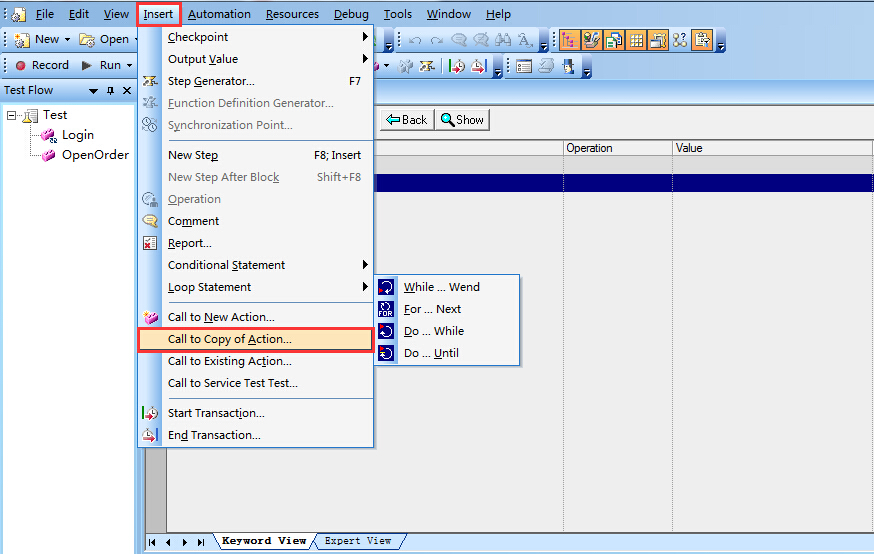
Task: Open the New button dropdown arrow
Action: click(67, 40)
